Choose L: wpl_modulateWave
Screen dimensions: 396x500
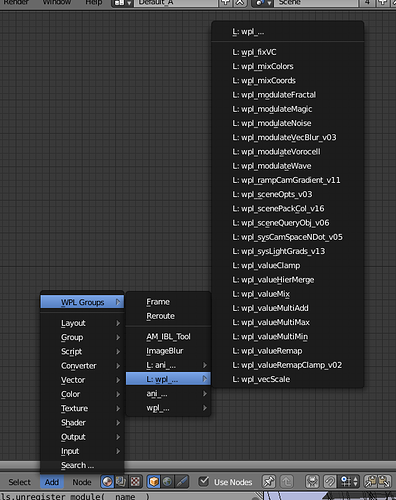(288, 166)
